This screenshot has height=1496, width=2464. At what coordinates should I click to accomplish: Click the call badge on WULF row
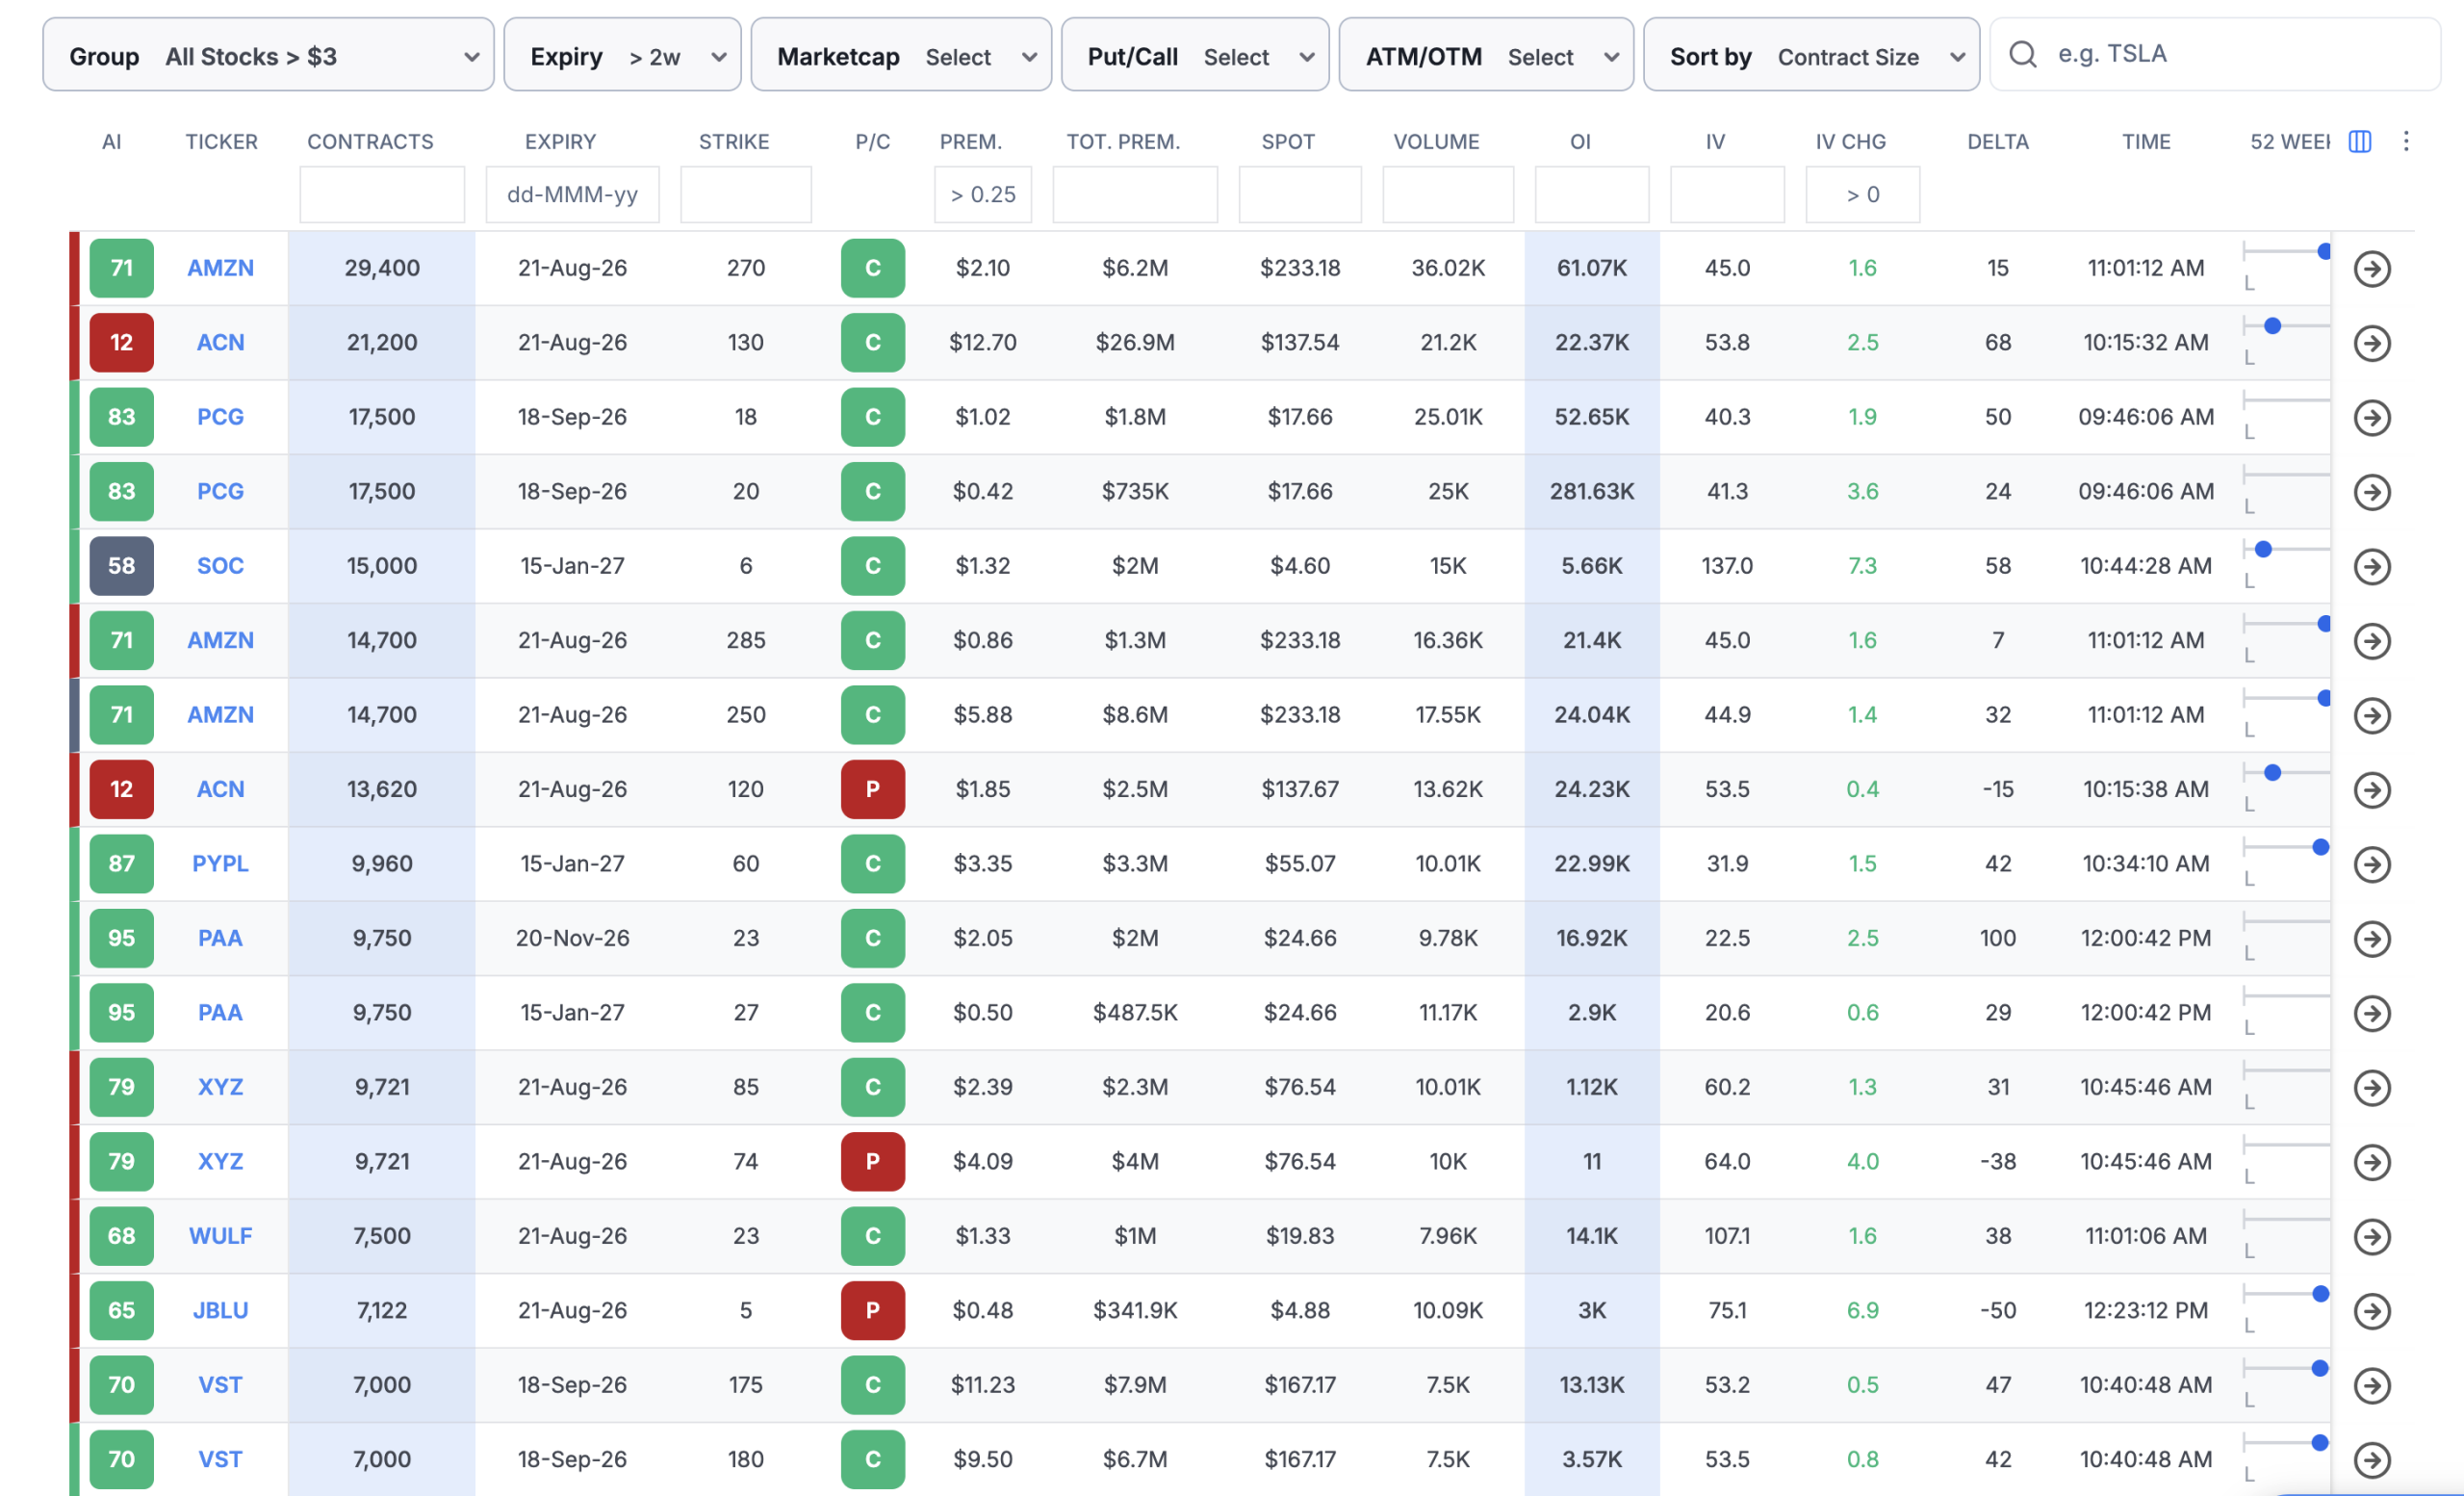(872, 1236)
